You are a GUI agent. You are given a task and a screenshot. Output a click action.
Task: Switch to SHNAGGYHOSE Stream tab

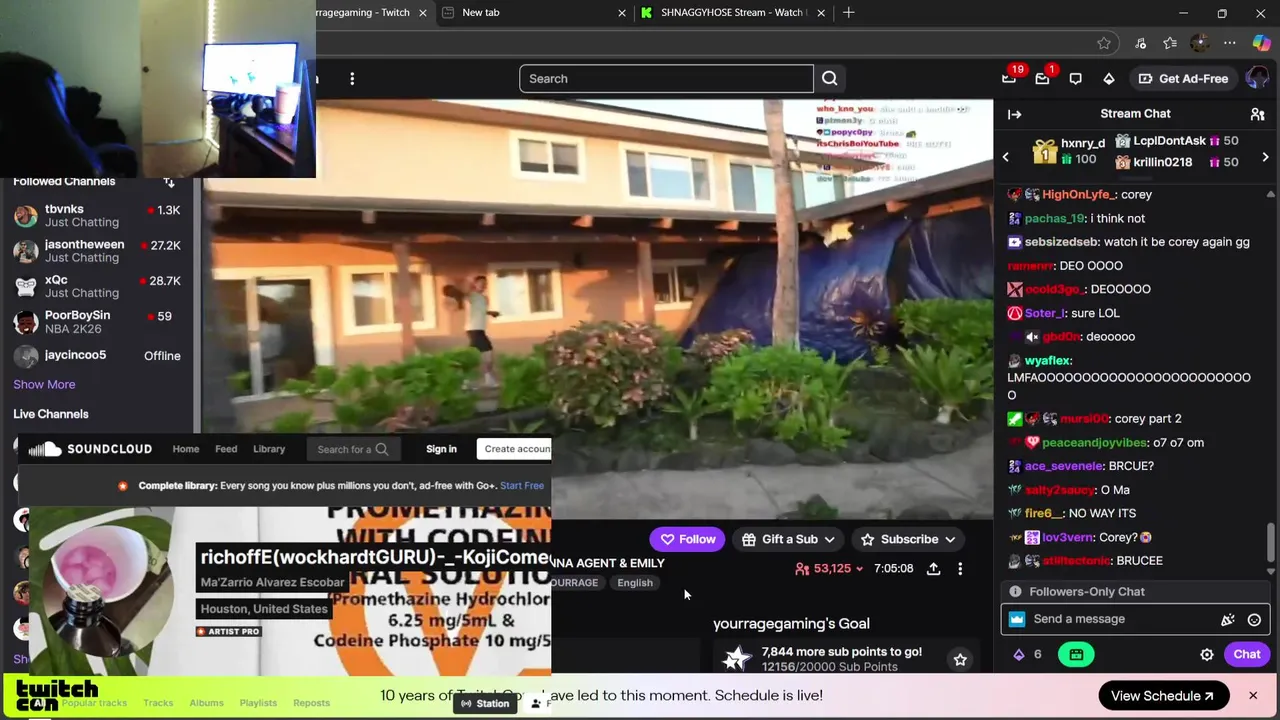pyautogui.click(x=732, y=12)
